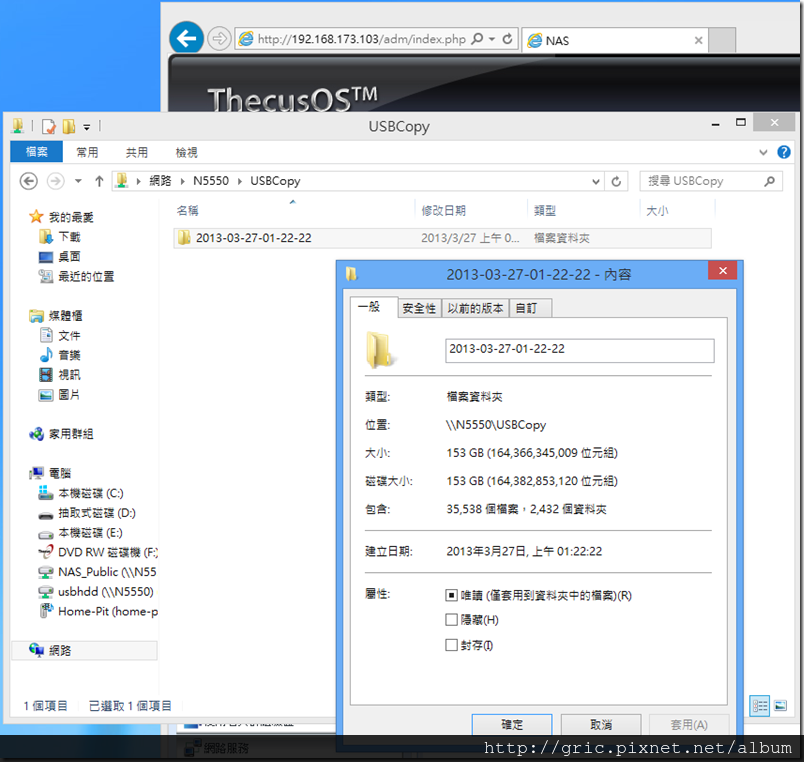Go up one folder level arrow

[x=99, y=181]
